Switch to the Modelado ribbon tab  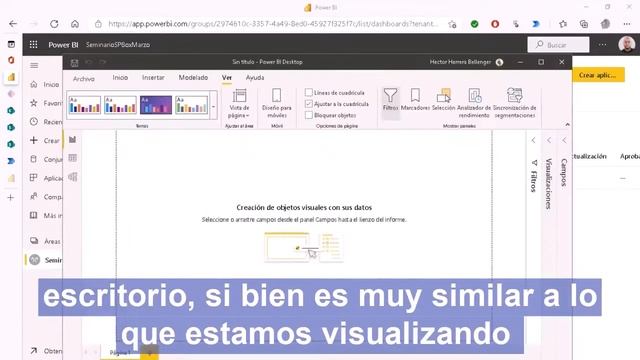(x=193, y=78)
